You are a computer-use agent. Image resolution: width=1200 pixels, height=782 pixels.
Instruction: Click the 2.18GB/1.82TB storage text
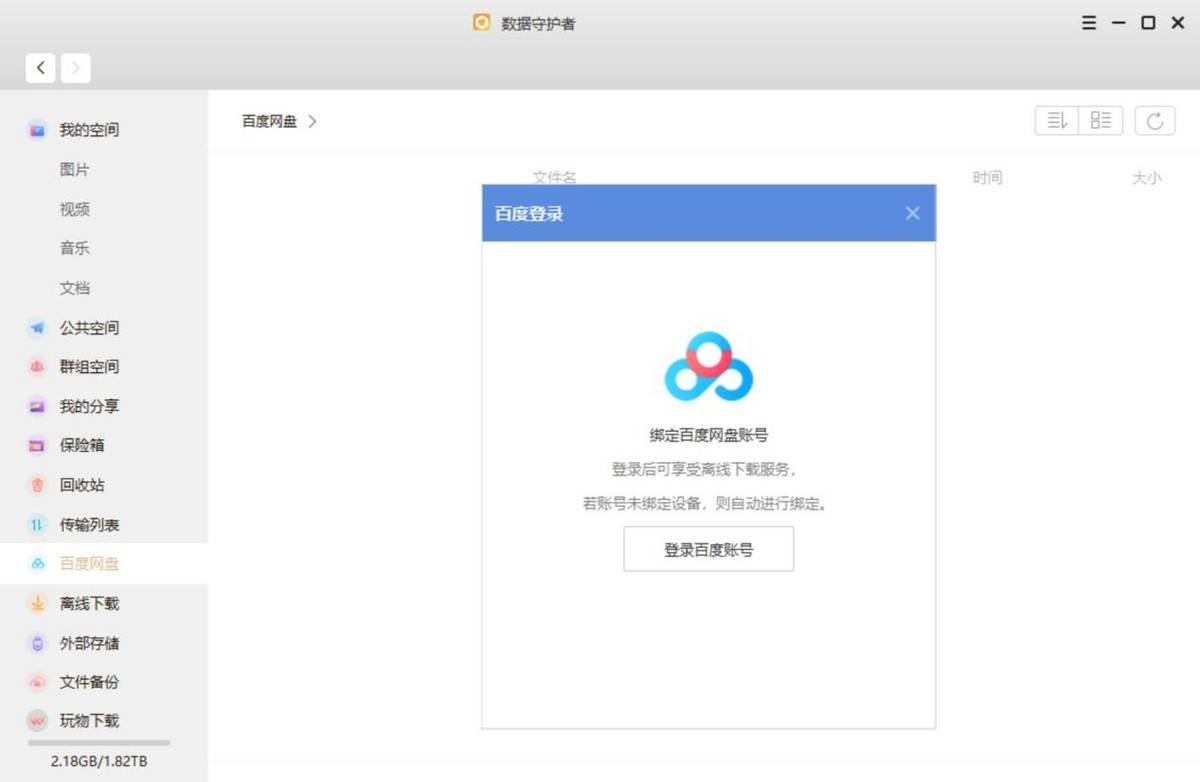[99, 762]
